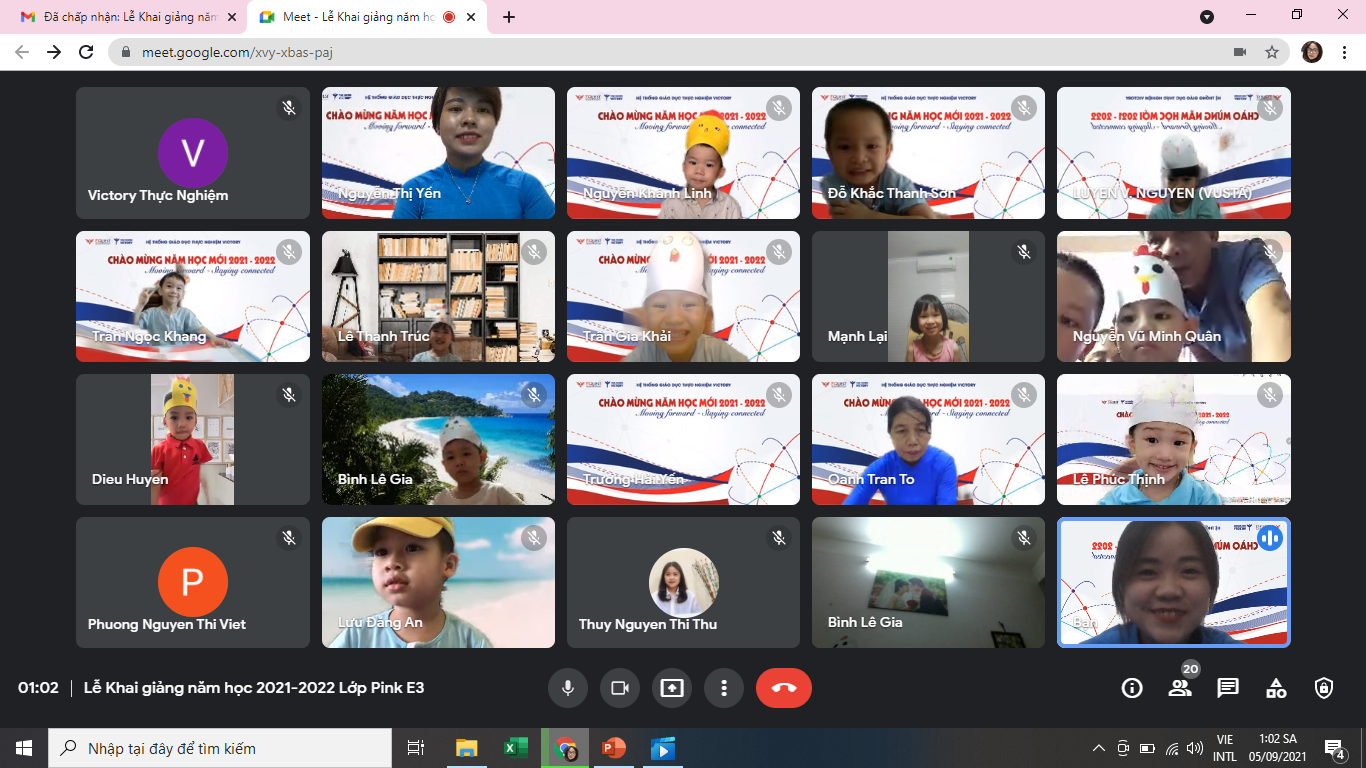Open a new browser tab
This screenshot has height=768, width=1366.
509,17
